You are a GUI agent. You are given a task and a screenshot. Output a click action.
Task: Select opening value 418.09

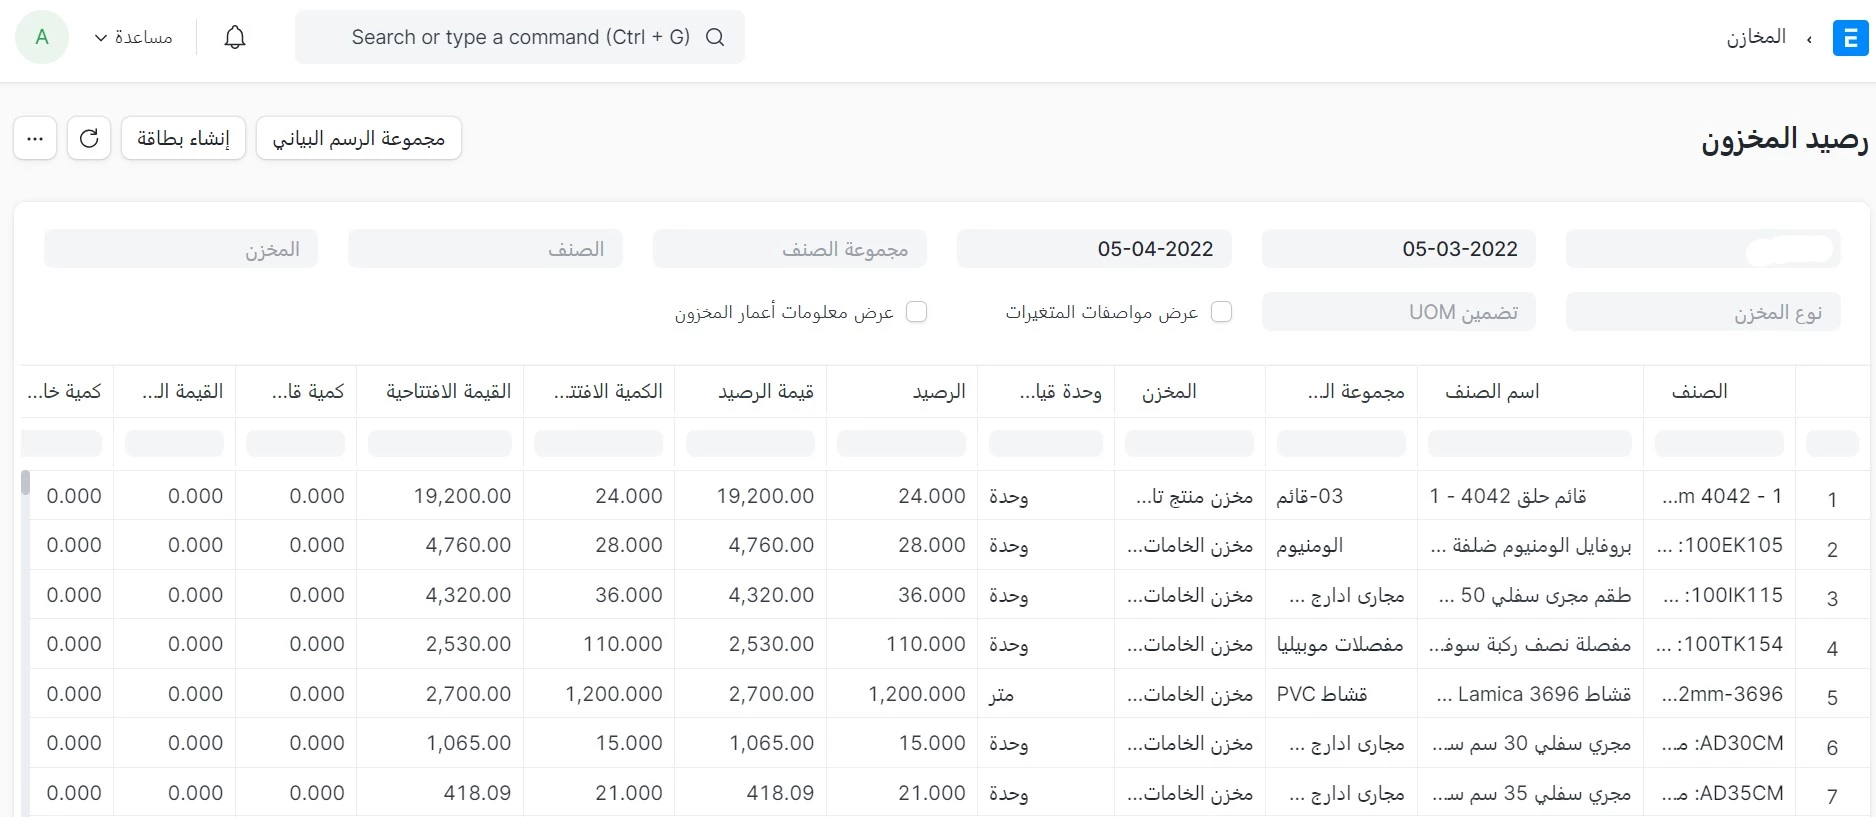440,793
